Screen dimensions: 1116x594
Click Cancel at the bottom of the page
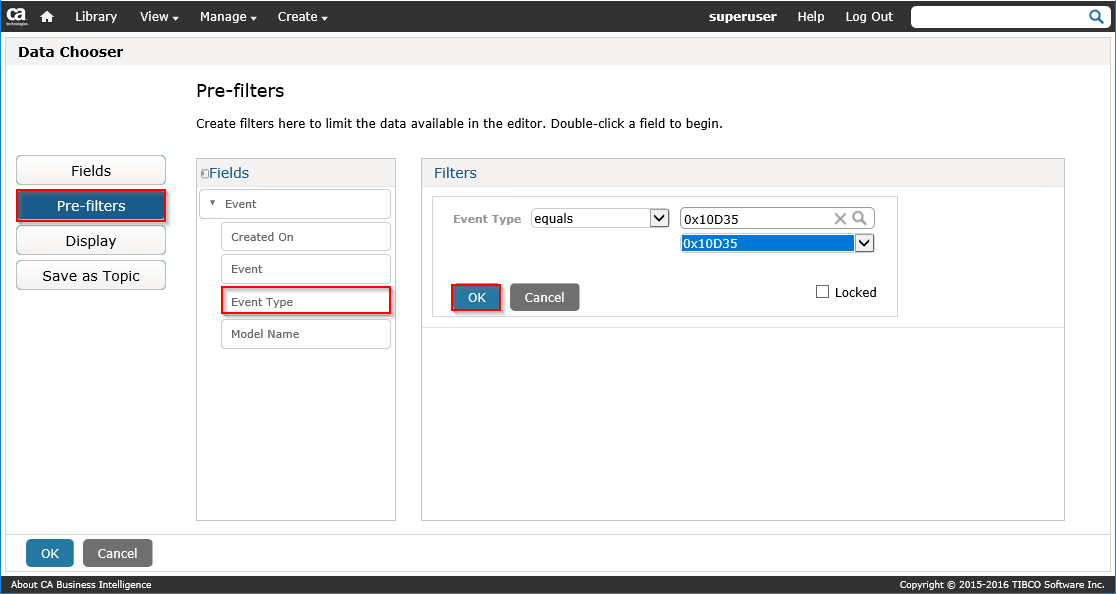point(117,553)
